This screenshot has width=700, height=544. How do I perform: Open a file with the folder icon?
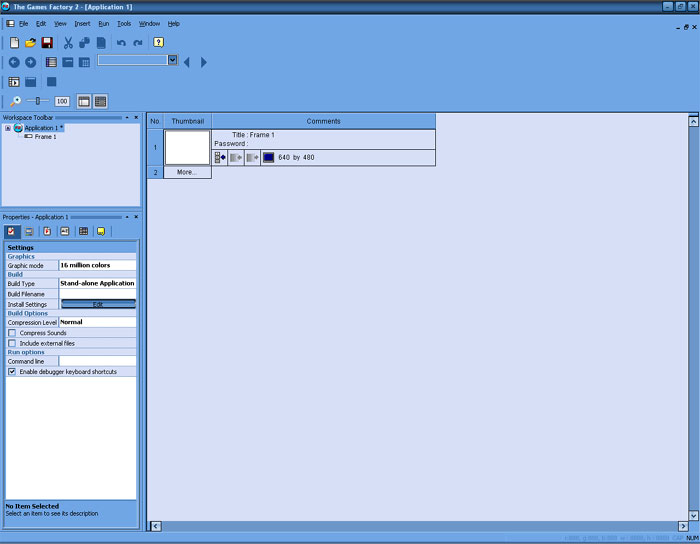(30, 42)
